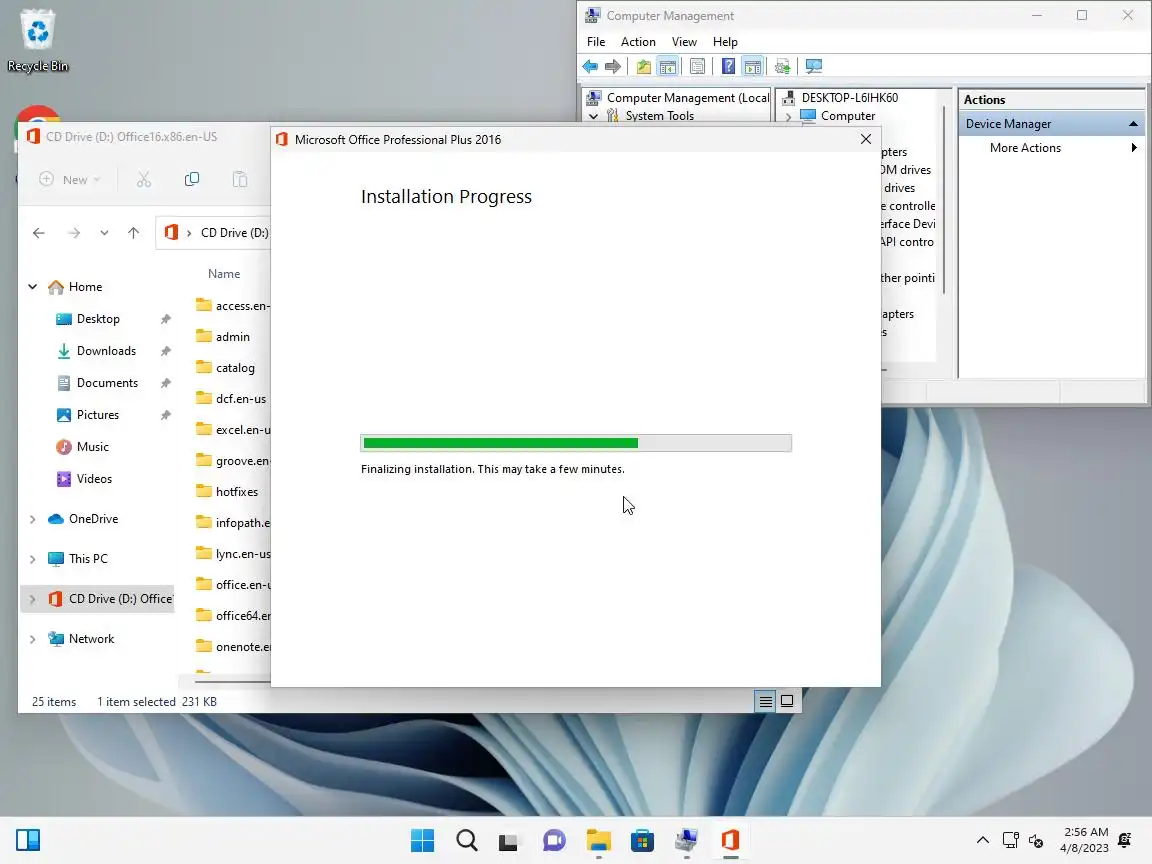The height and width of the screenshot is (864, 1152).
Task: Click Computer Management icon on taskbar
Action: [x=686, y=840]
